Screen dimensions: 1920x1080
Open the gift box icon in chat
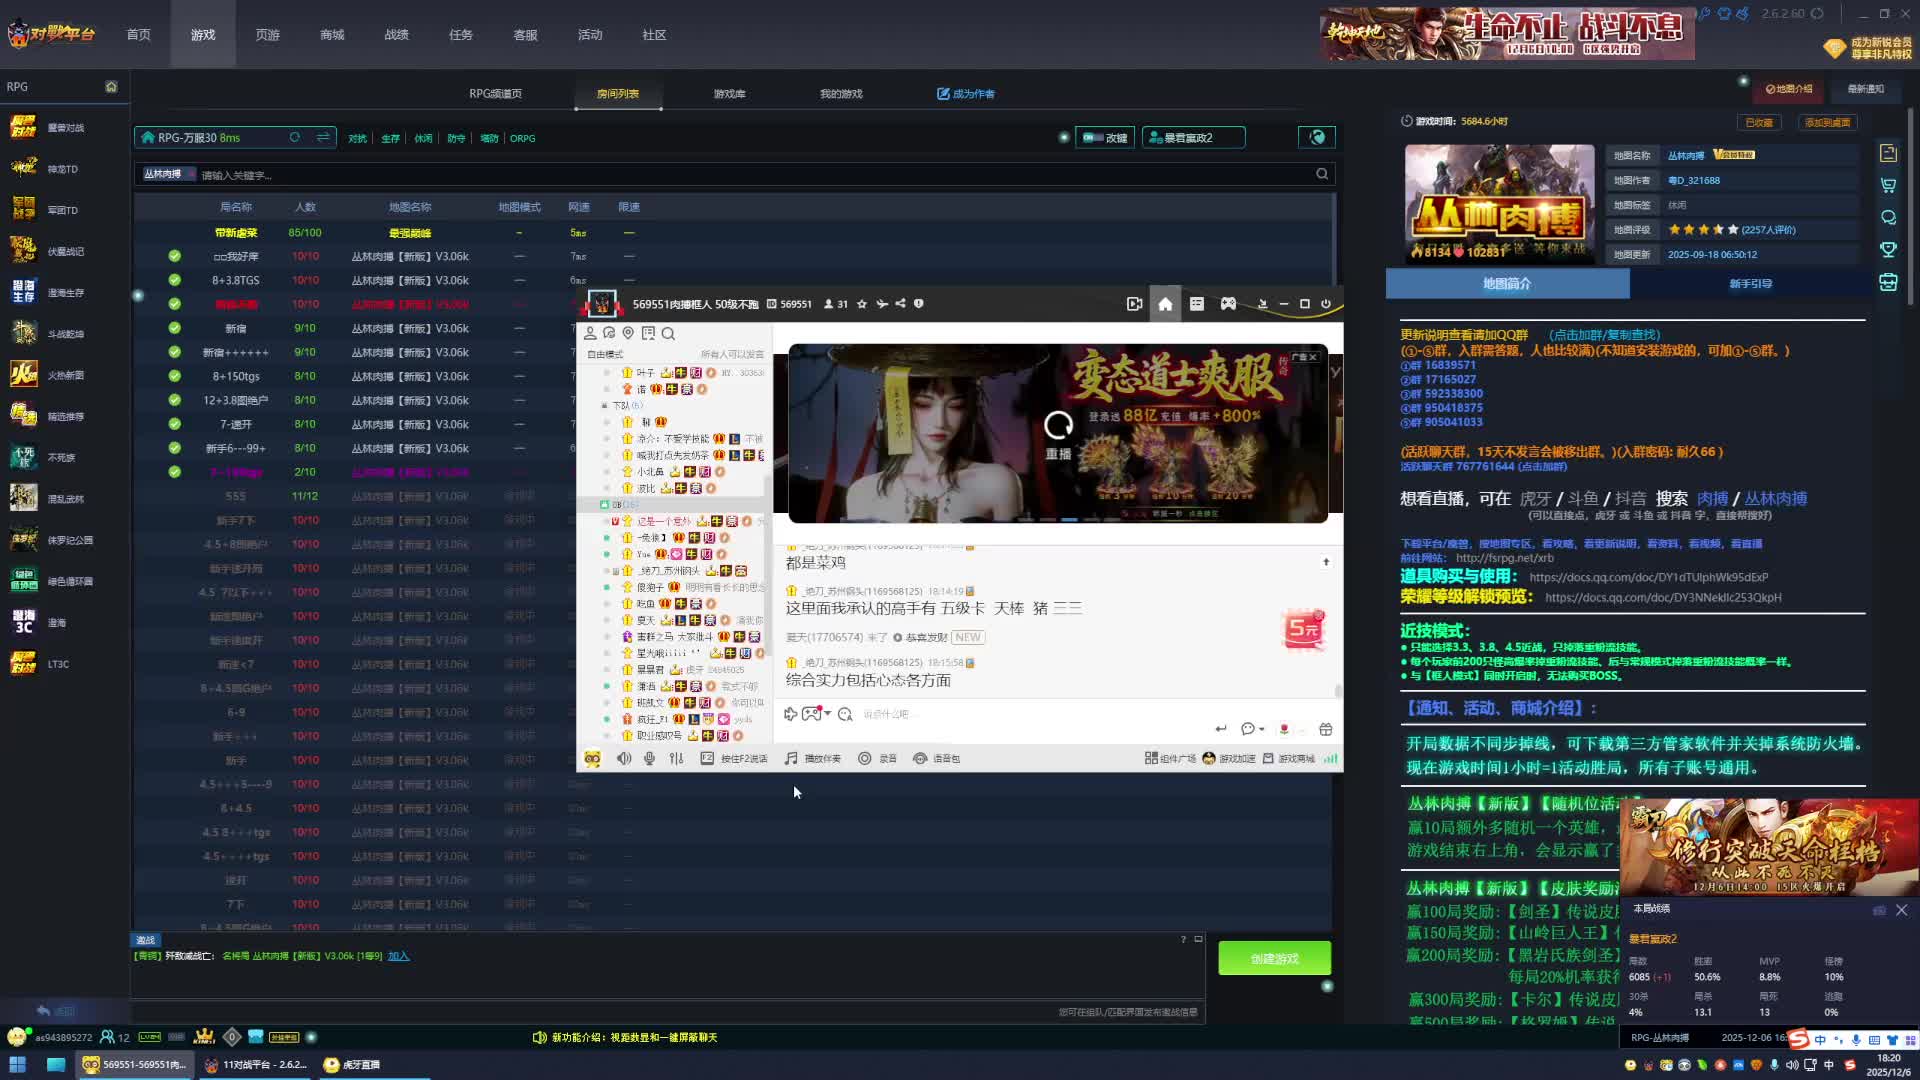[x=1326, y=729]
